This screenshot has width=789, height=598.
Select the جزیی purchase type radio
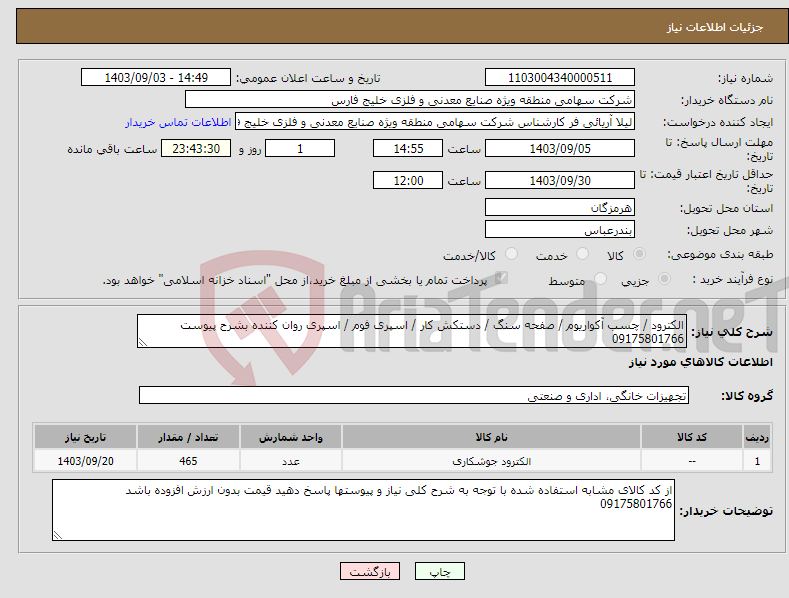[664, 279]
